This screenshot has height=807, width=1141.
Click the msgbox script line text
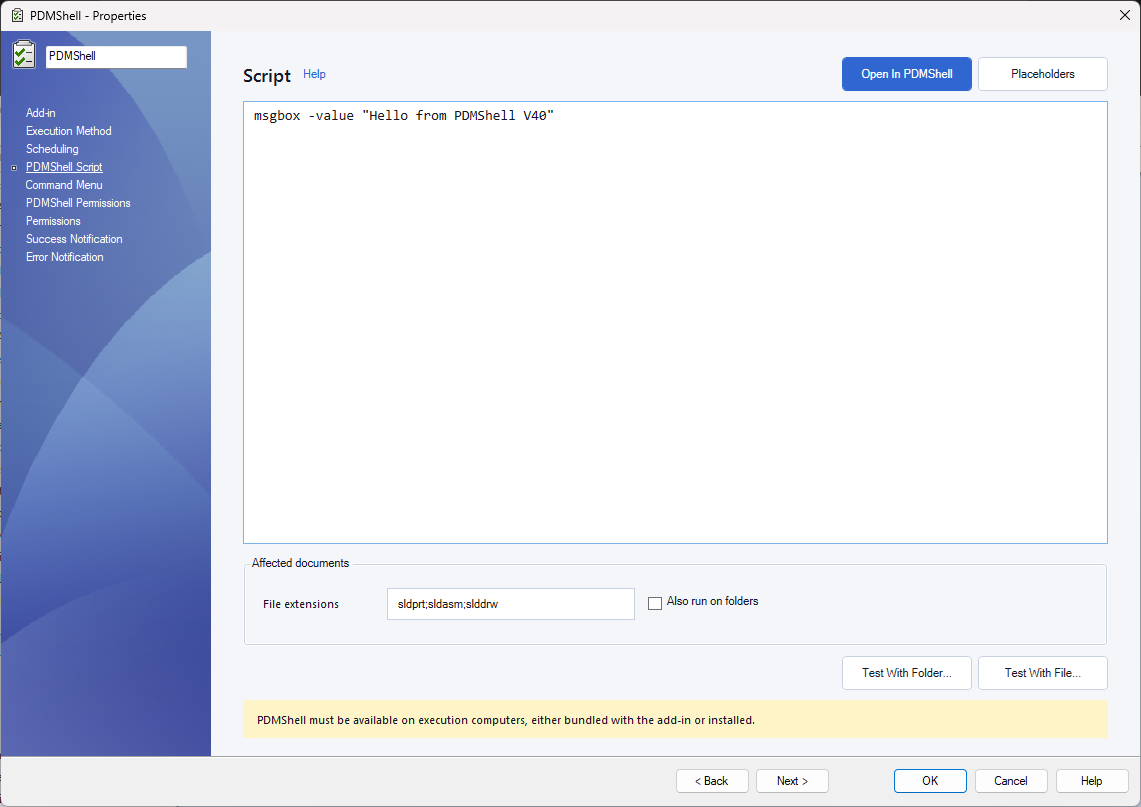[x=404, y=116]
